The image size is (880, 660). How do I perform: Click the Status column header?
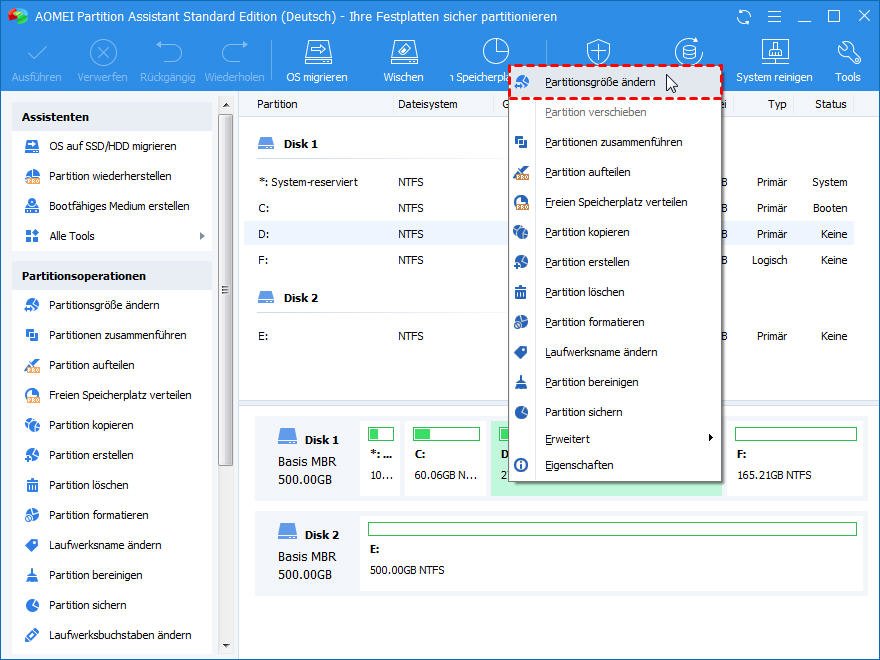(831, 104)
